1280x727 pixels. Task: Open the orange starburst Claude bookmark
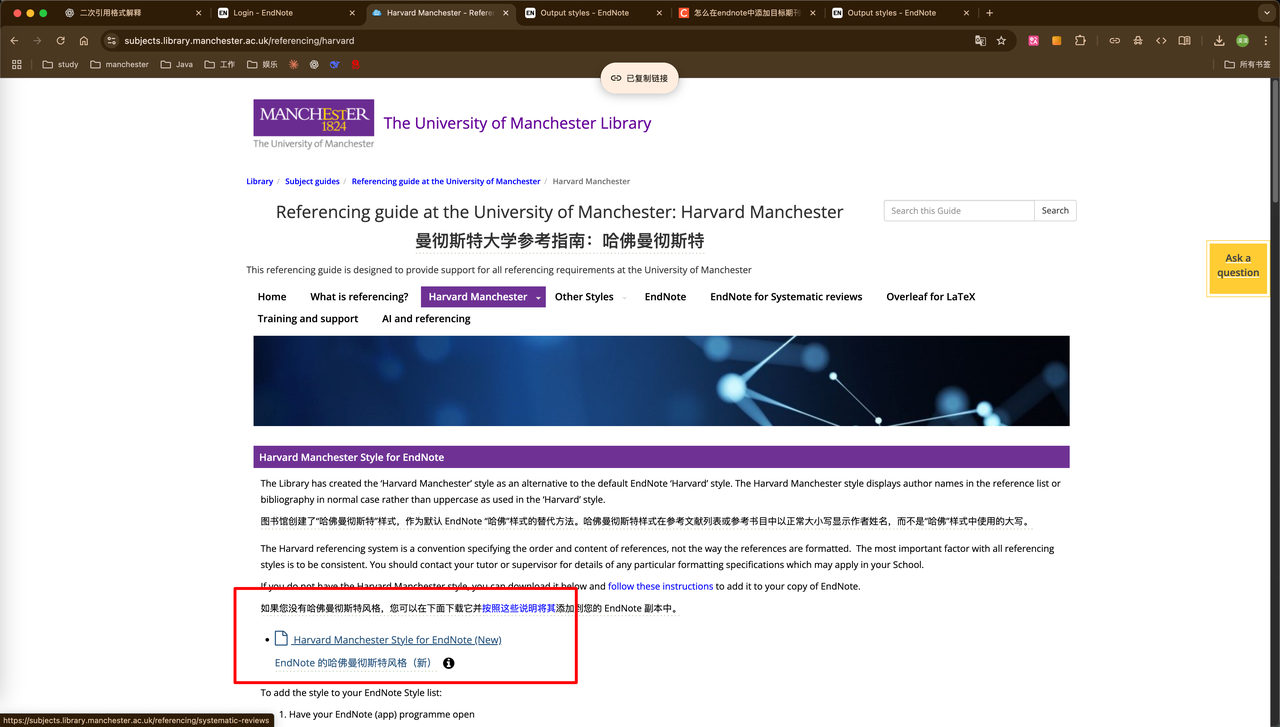(x=294, y=64)
